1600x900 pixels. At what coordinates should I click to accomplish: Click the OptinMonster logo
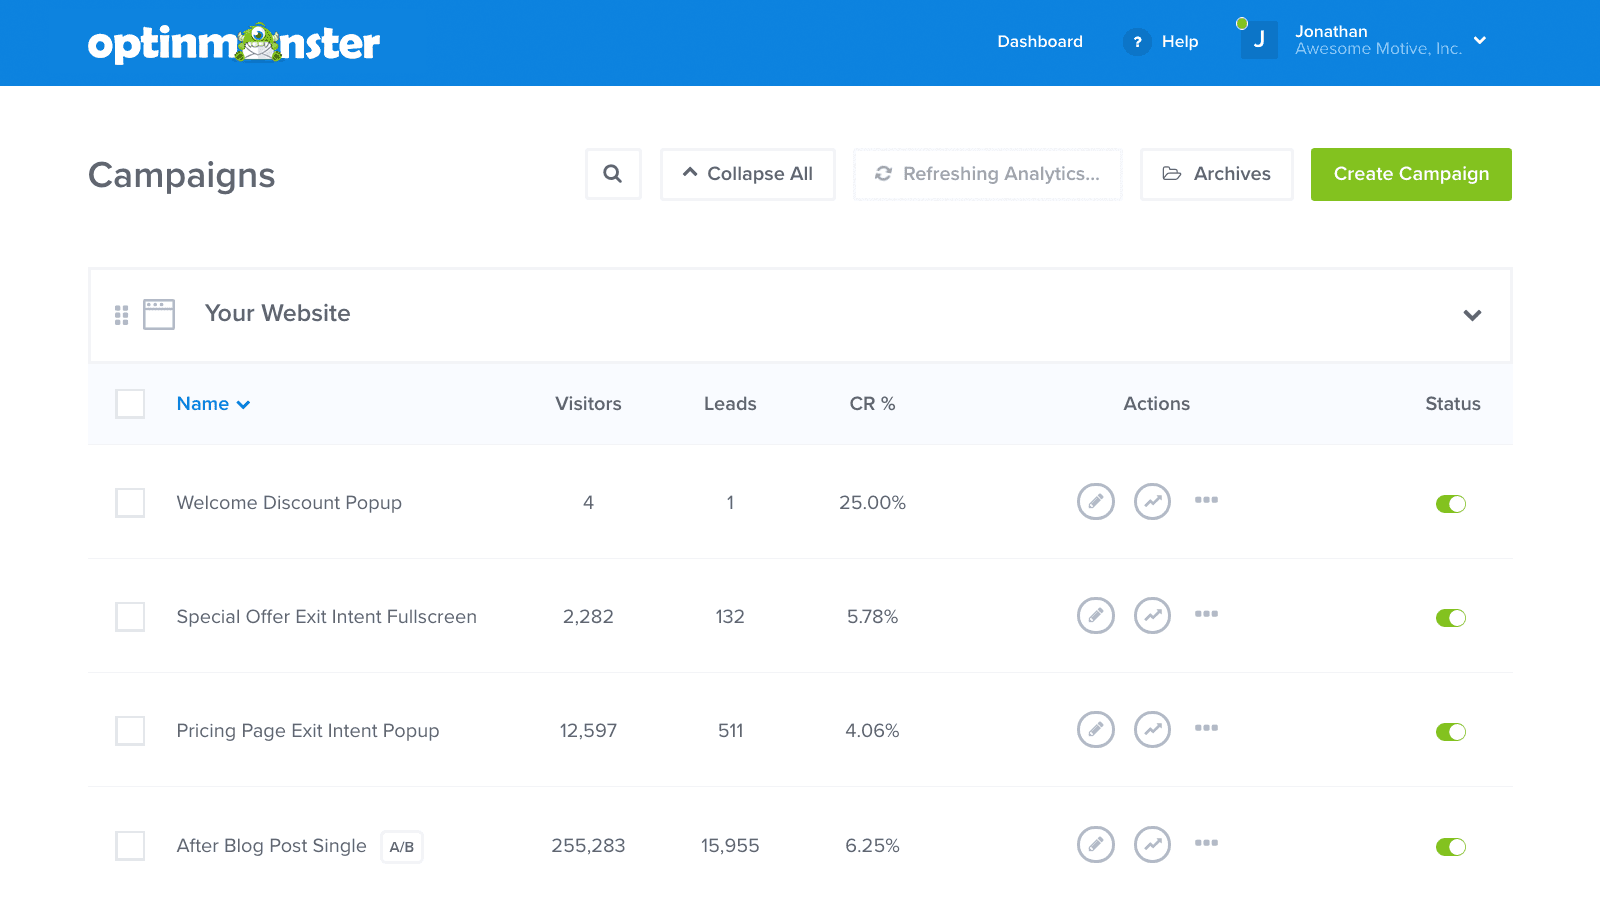(234, 42)
